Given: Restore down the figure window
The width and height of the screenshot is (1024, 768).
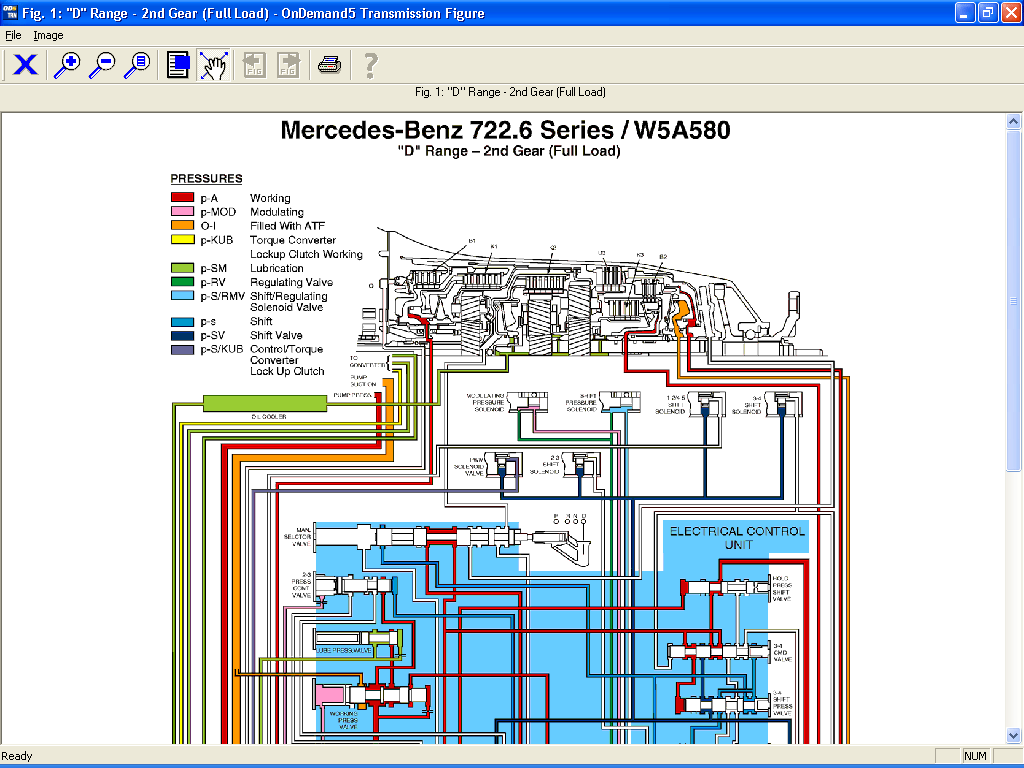Looking at the screenshot, I should (x=988, y=12).
